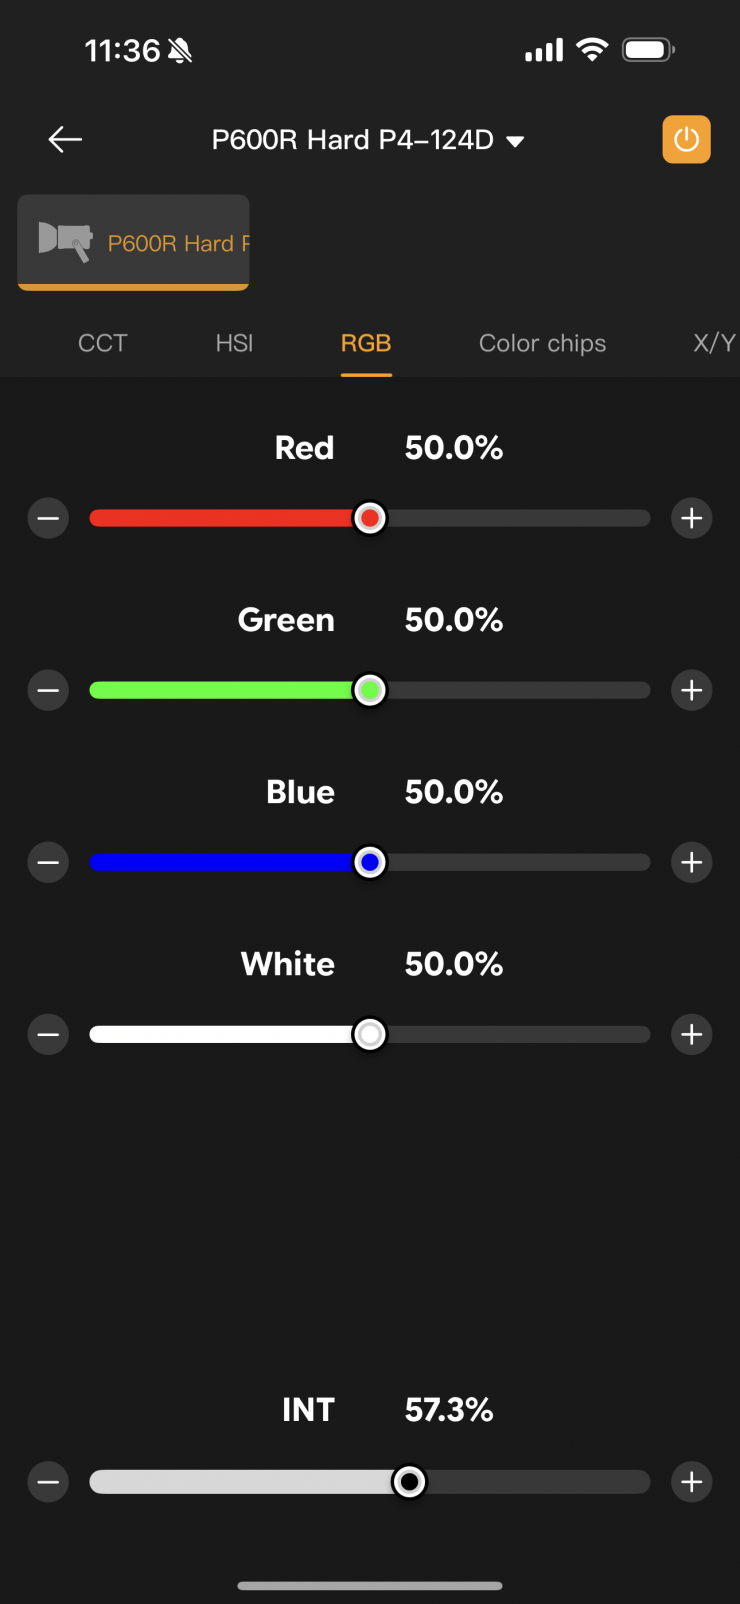Screen dimensions: 740x1604
Task: Toggle the orange power button
Action: (x=686, y=139)
